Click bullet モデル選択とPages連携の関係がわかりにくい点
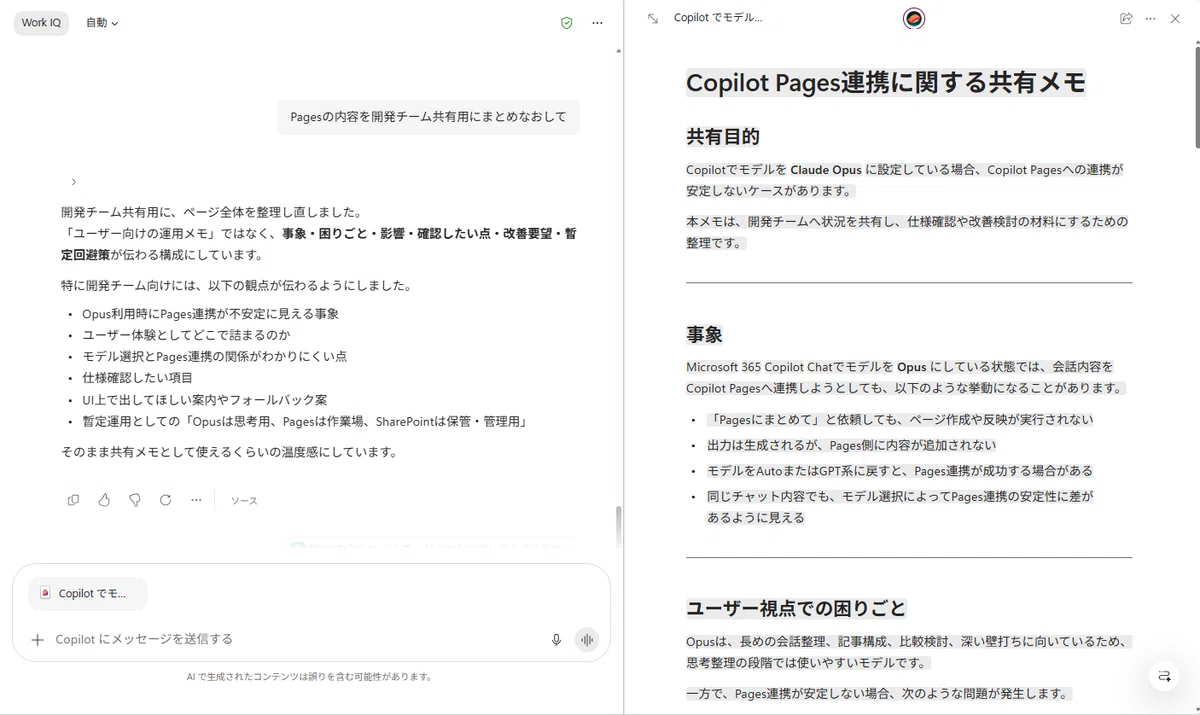Image resolution: width=1200 pixels, height=715 pixels. point(214,356)
